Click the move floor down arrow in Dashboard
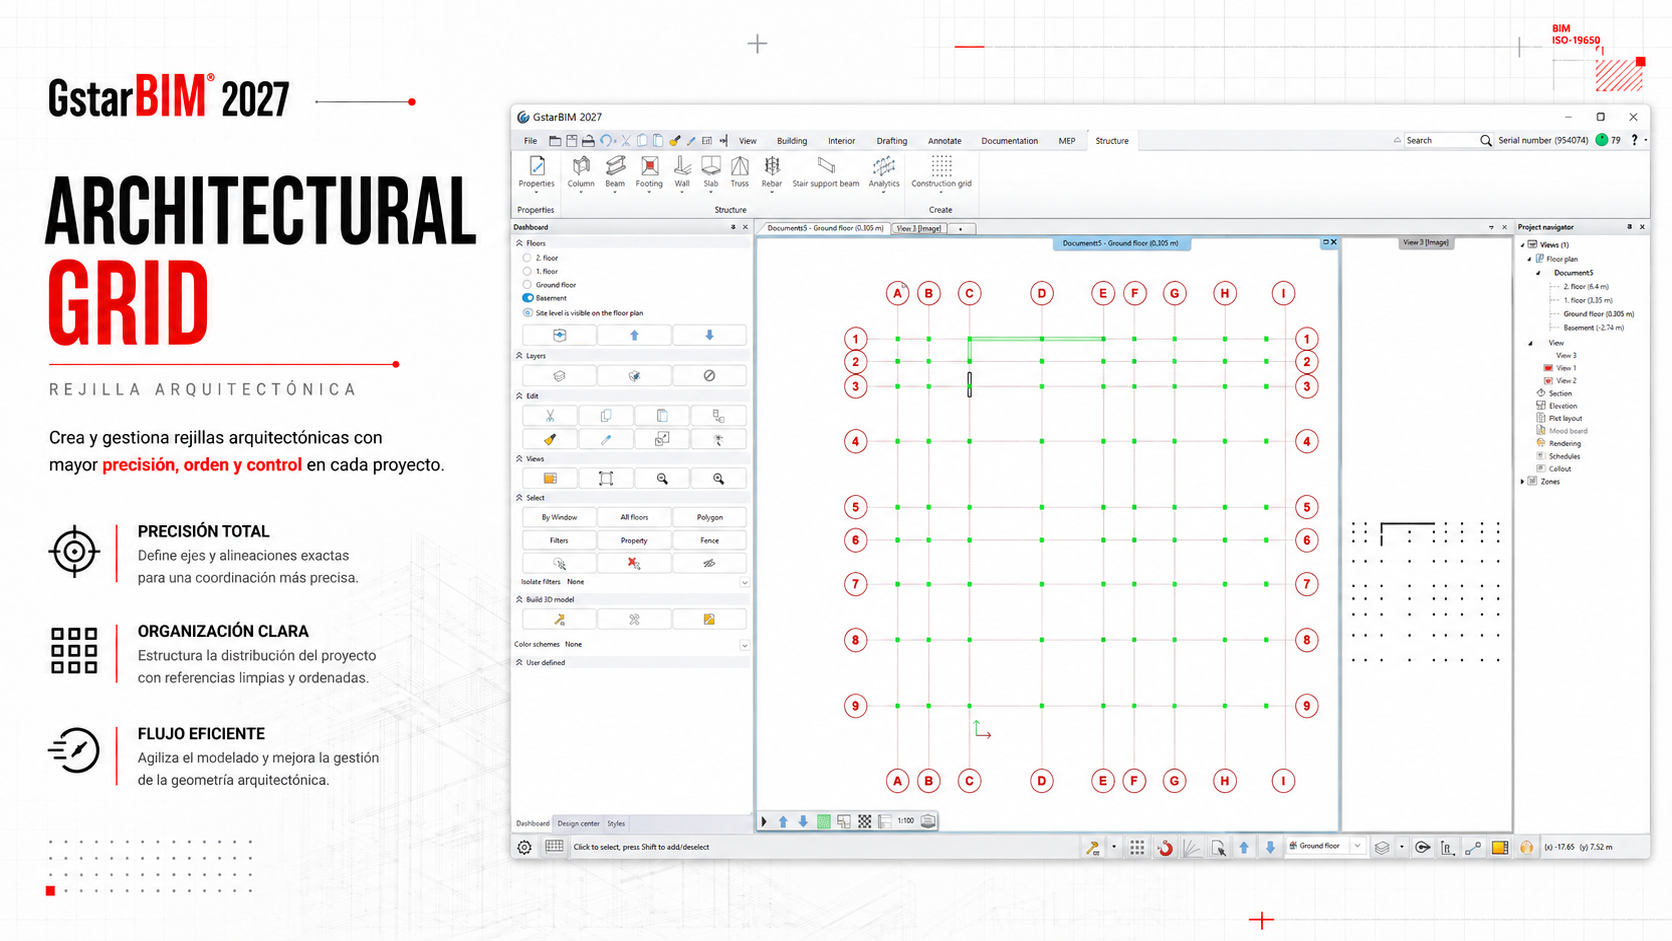 tap(709, 335)
